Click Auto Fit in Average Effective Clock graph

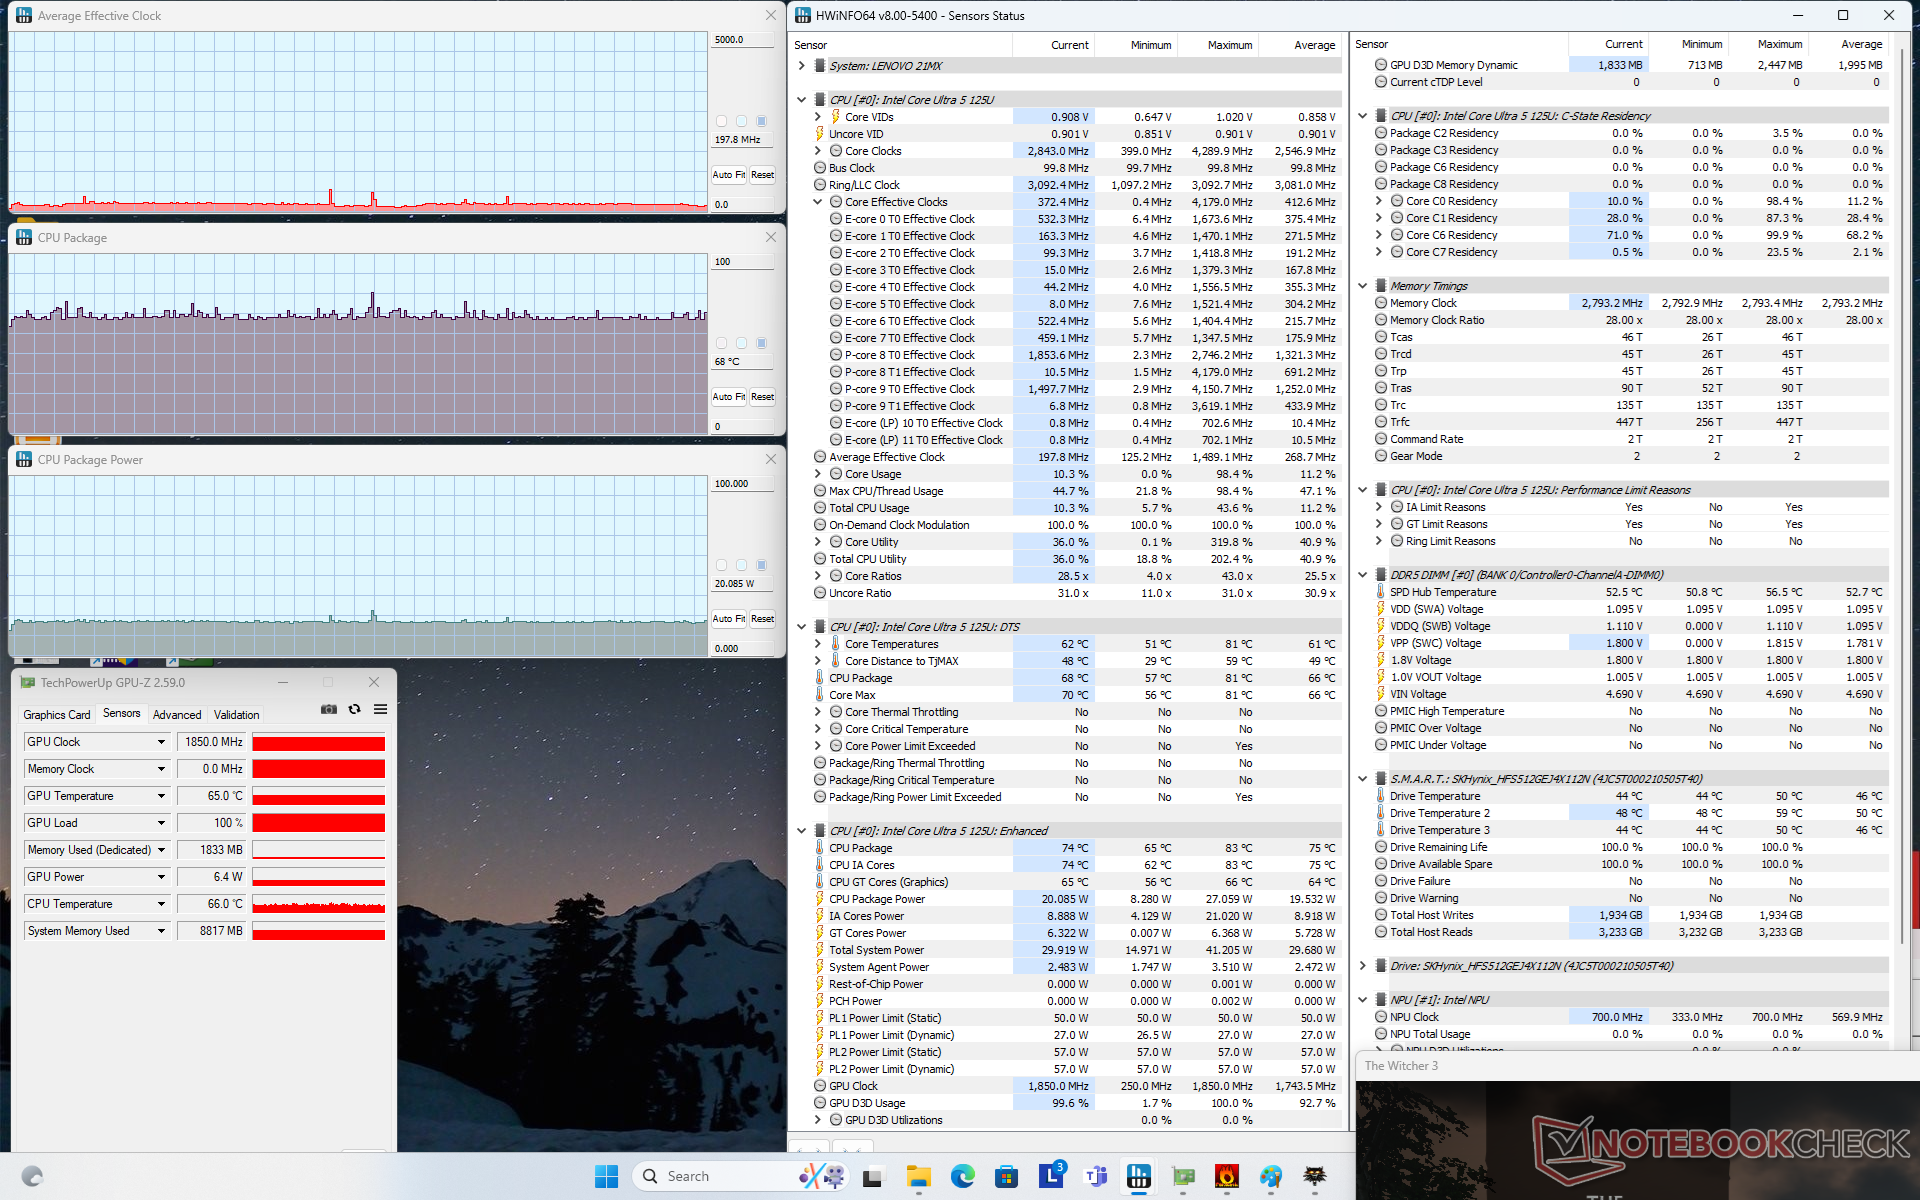[728, 174]
